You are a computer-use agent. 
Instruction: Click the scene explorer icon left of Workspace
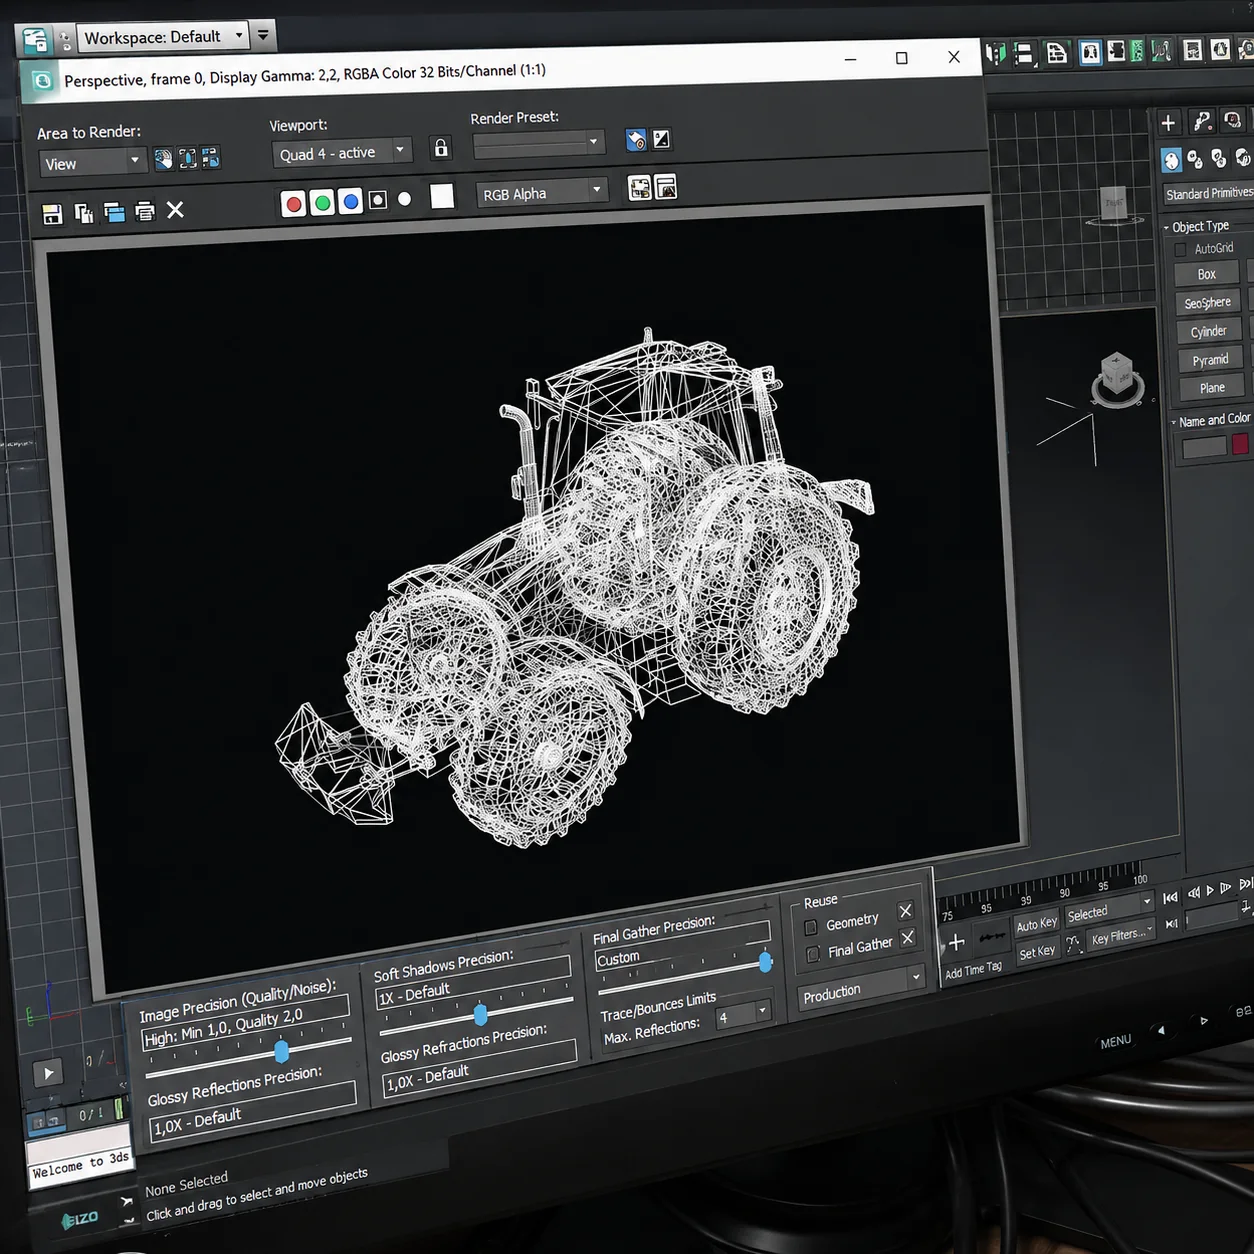point(35,40)
